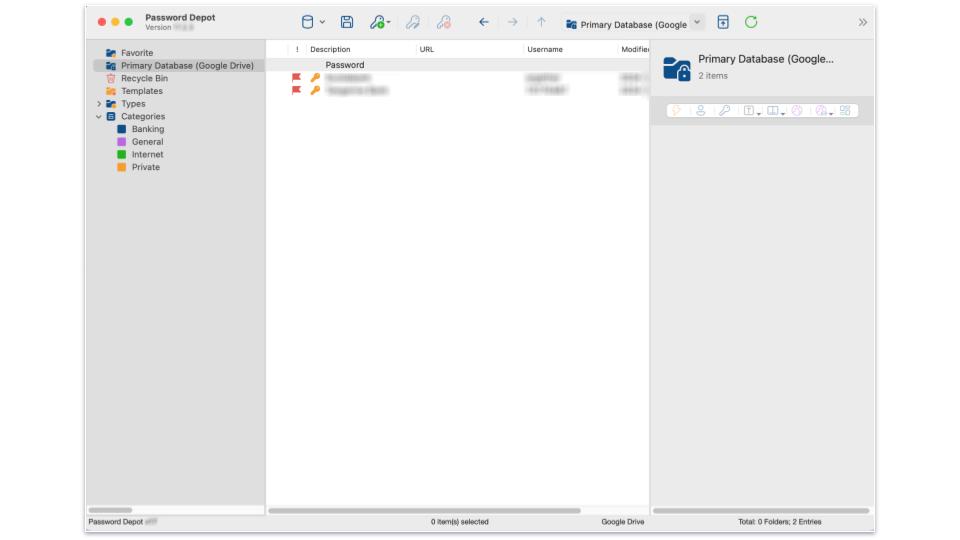Open Recycle Bin in sidebar
Screen dimensions: 960x540
[144, 78]
